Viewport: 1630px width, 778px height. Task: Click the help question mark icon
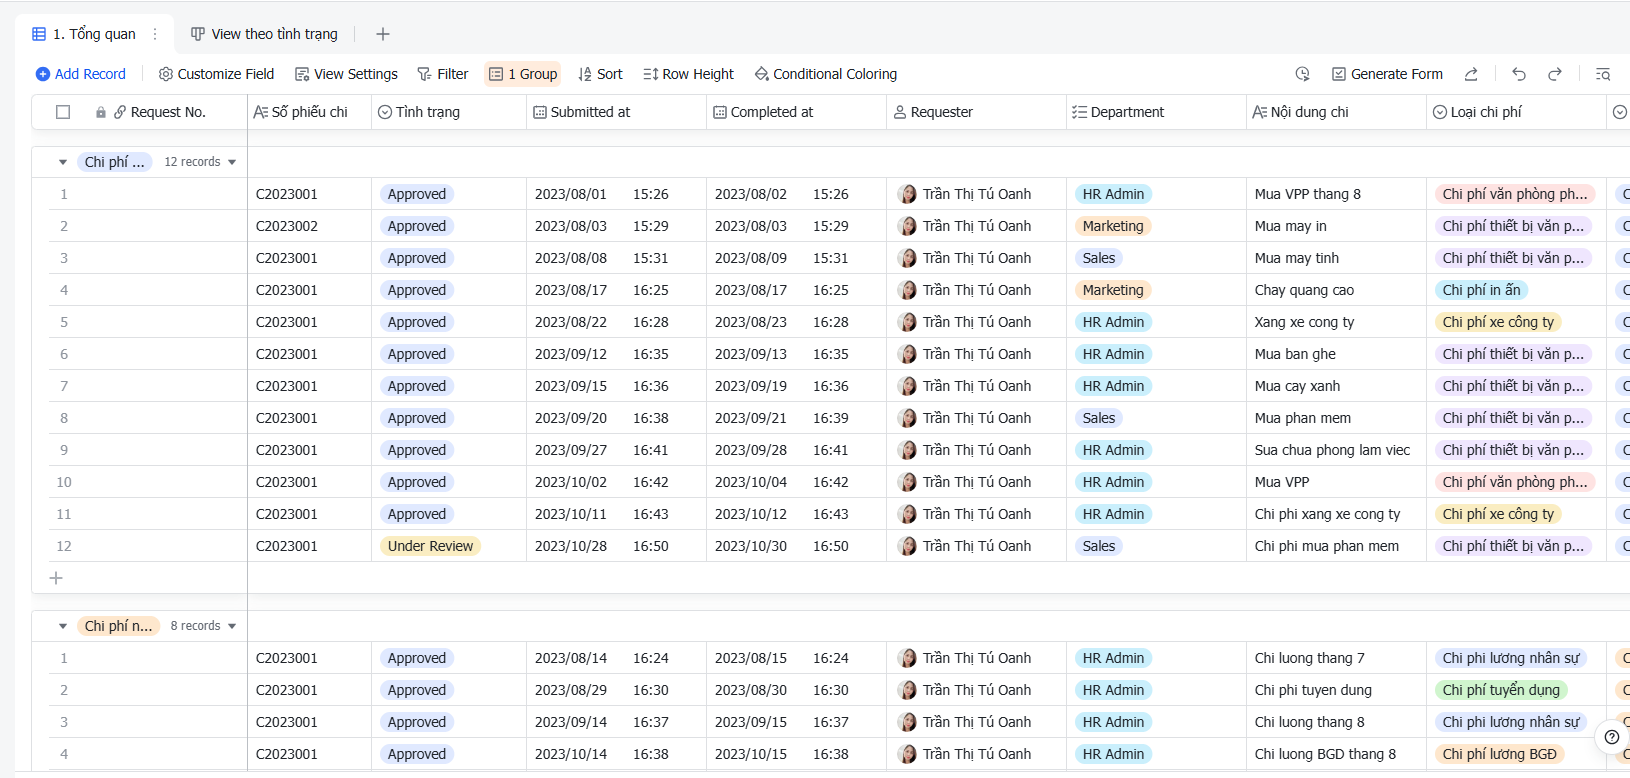pyautogui.click(x=1611, y=737)
